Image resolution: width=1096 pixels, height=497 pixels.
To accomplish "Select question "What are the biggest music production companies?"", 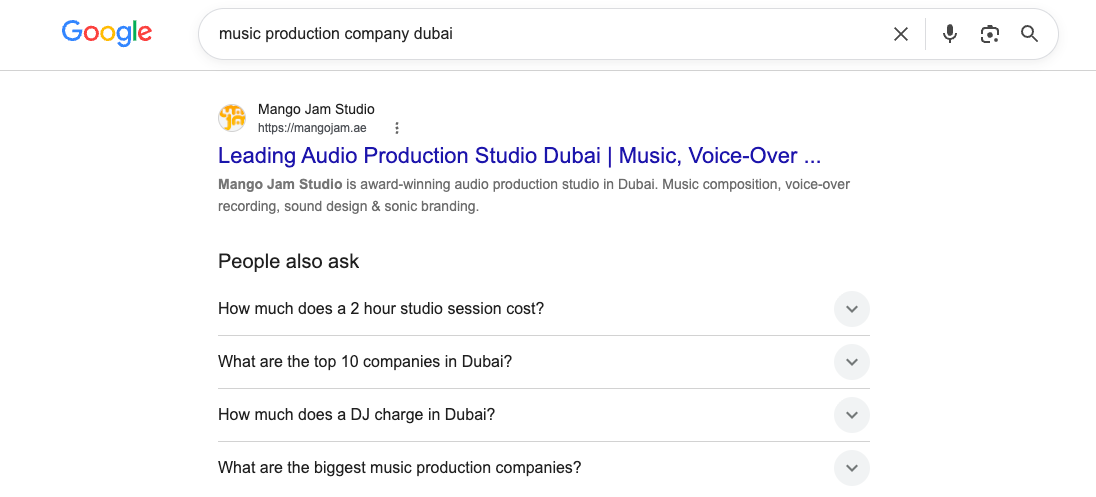I will pyautogui.click(x=399, y=468).
